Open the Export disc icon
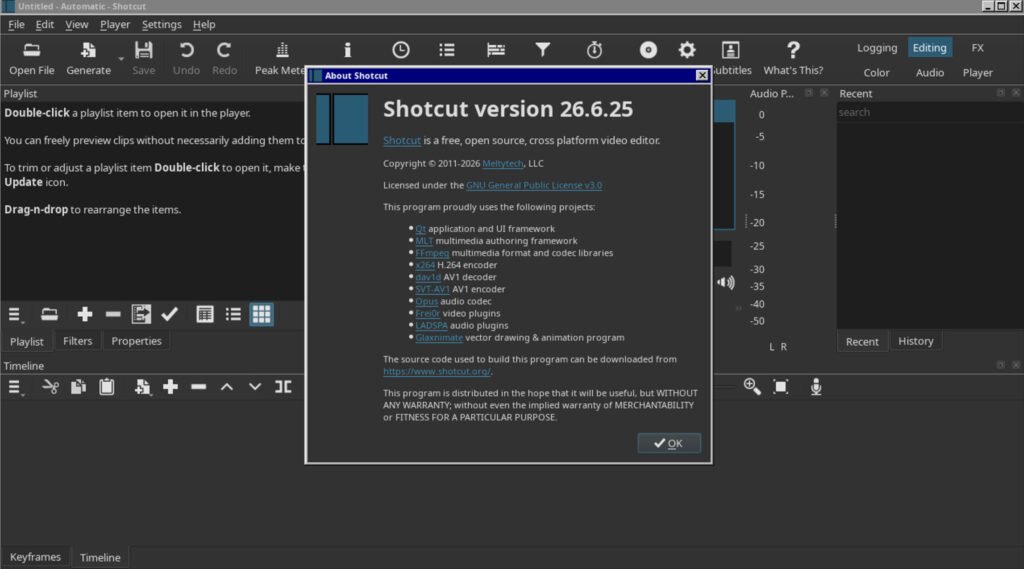This screenshot has width=1024, height=569. 648,50
